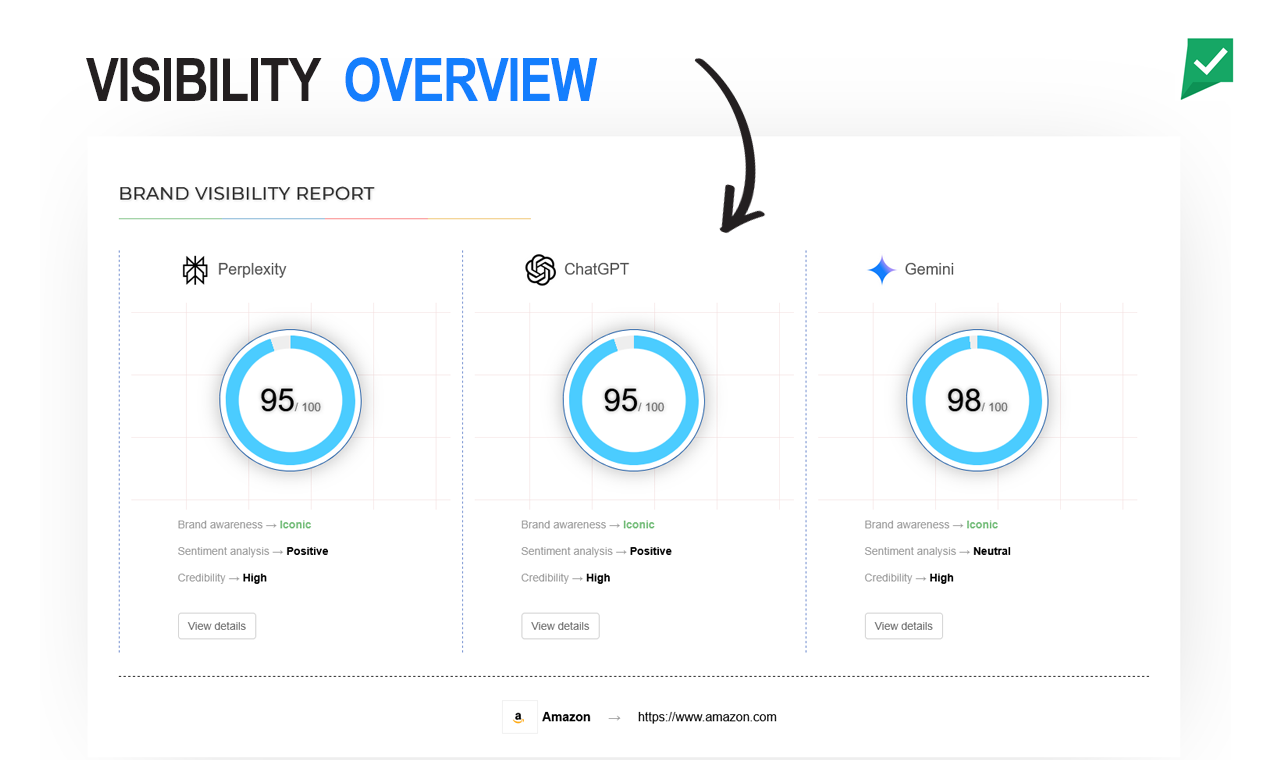
Task: Click the black curved arrow graphic
Action: 730,145
